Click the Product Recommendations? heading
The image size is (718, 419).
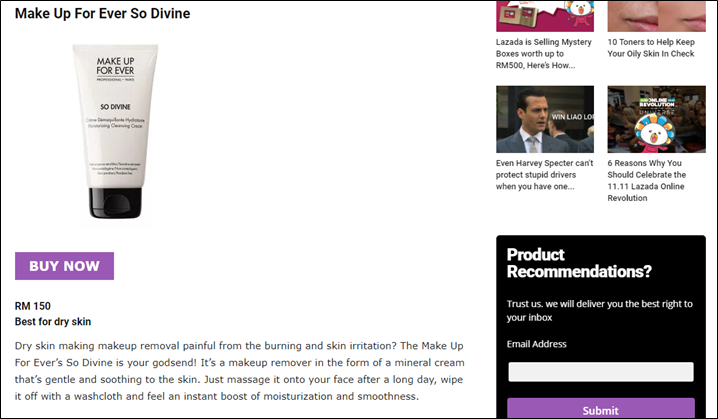[579, 263]
